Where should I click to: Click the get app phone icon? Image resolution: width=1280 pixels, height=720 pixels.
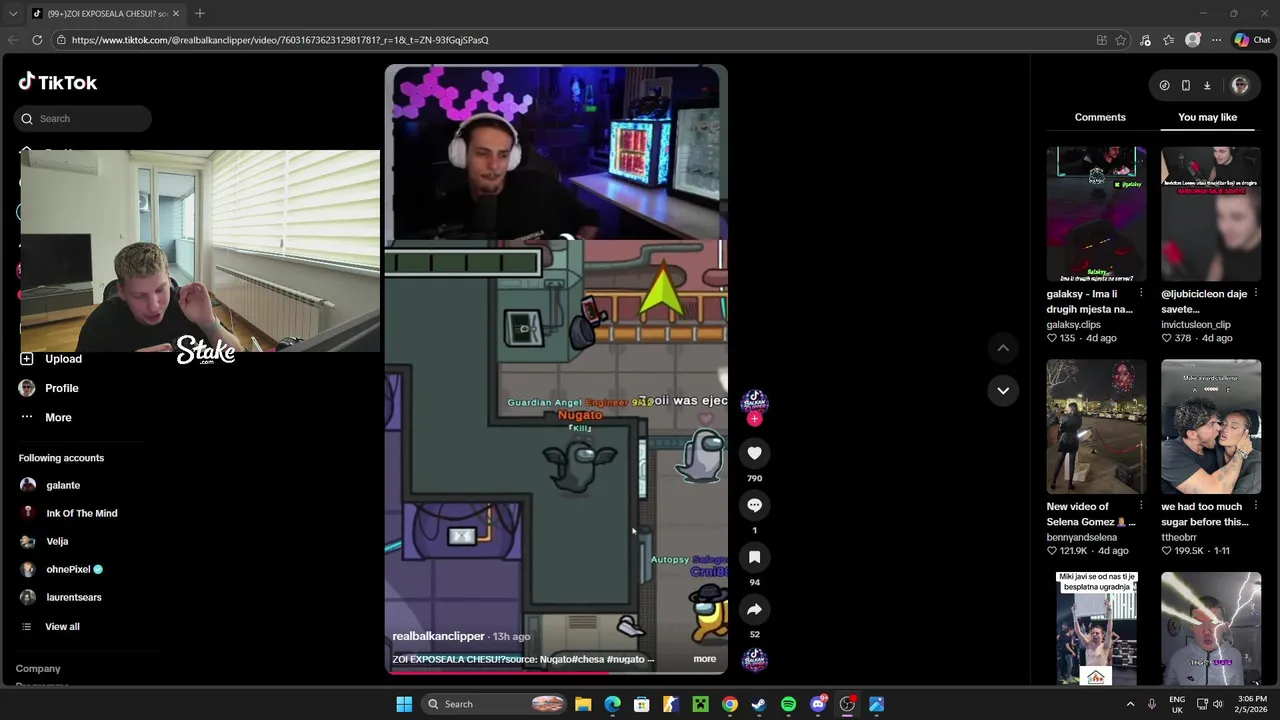point(1186,85)
